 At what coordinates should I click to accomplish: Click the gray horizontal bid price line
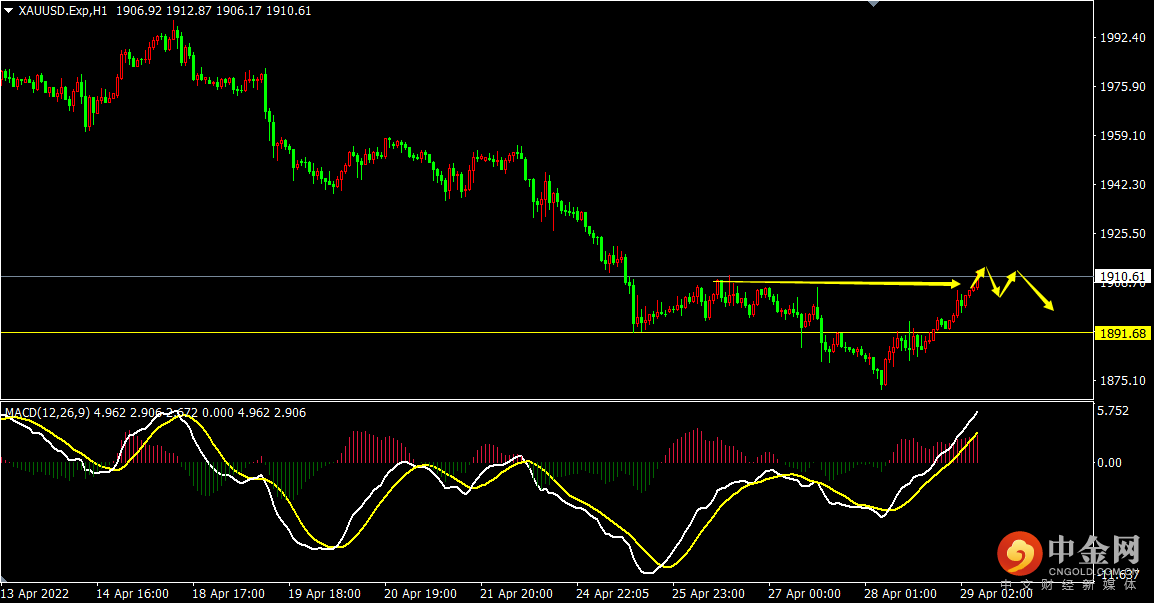546,277
